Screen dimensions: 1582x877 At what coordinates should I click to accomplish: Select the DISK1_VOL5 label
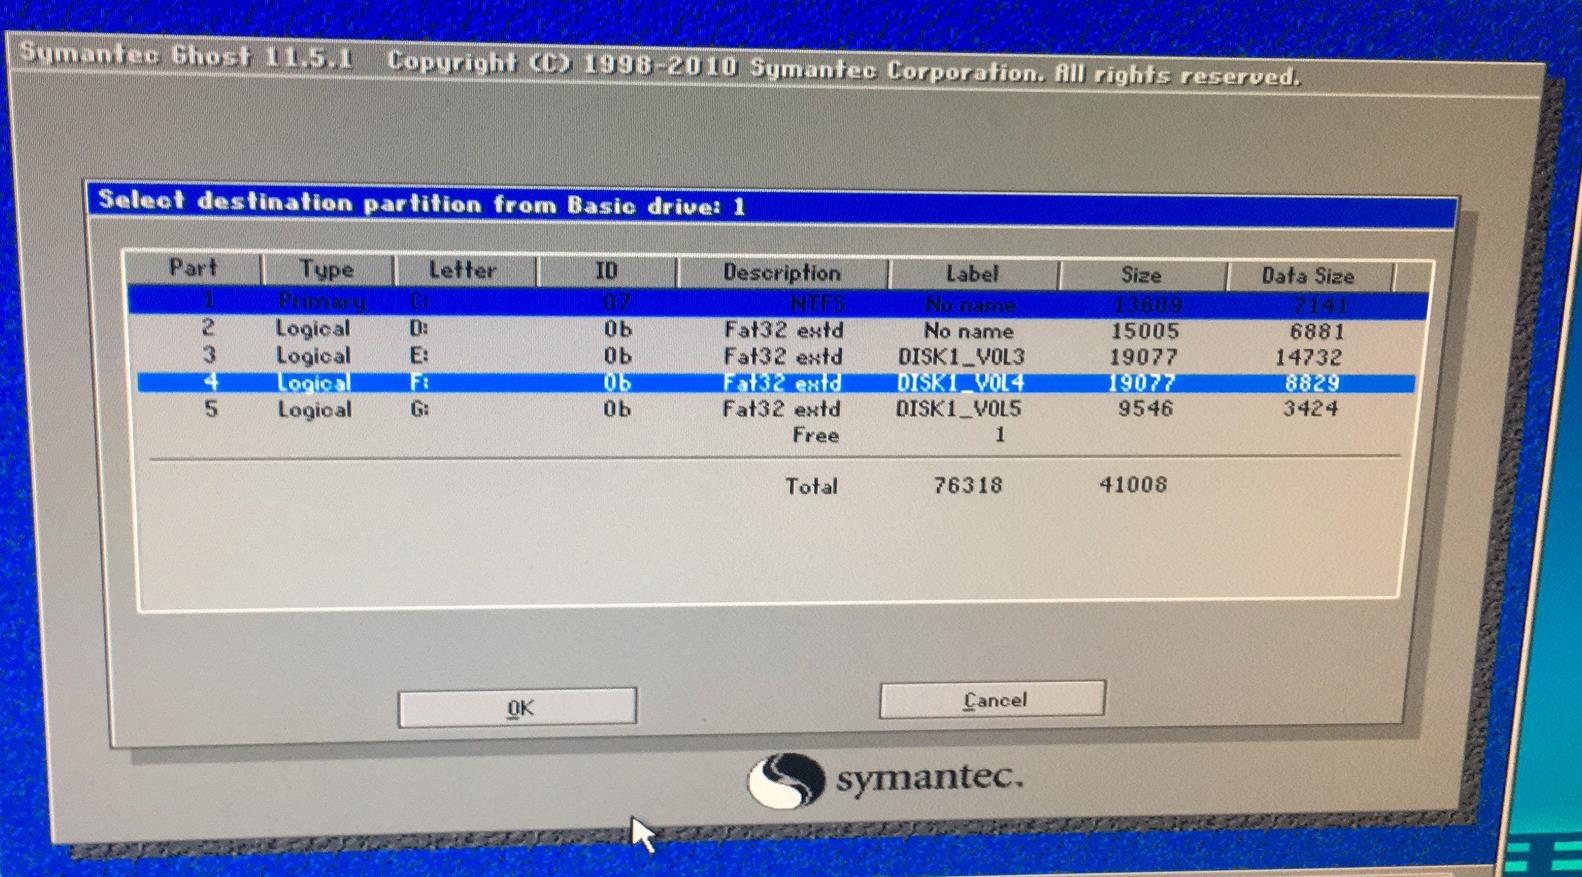click(x=959, y=409)
